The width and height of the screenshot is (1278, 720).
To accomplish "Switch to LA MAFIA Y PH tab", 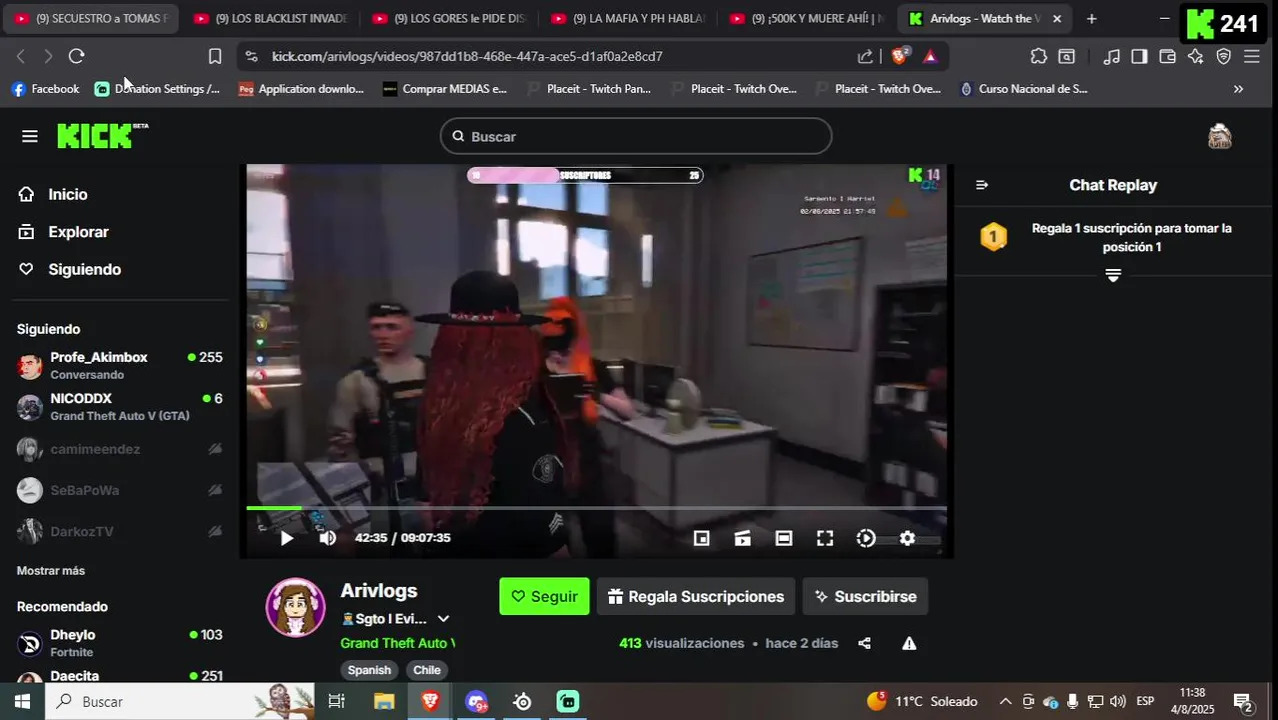I will click(629, 19).
